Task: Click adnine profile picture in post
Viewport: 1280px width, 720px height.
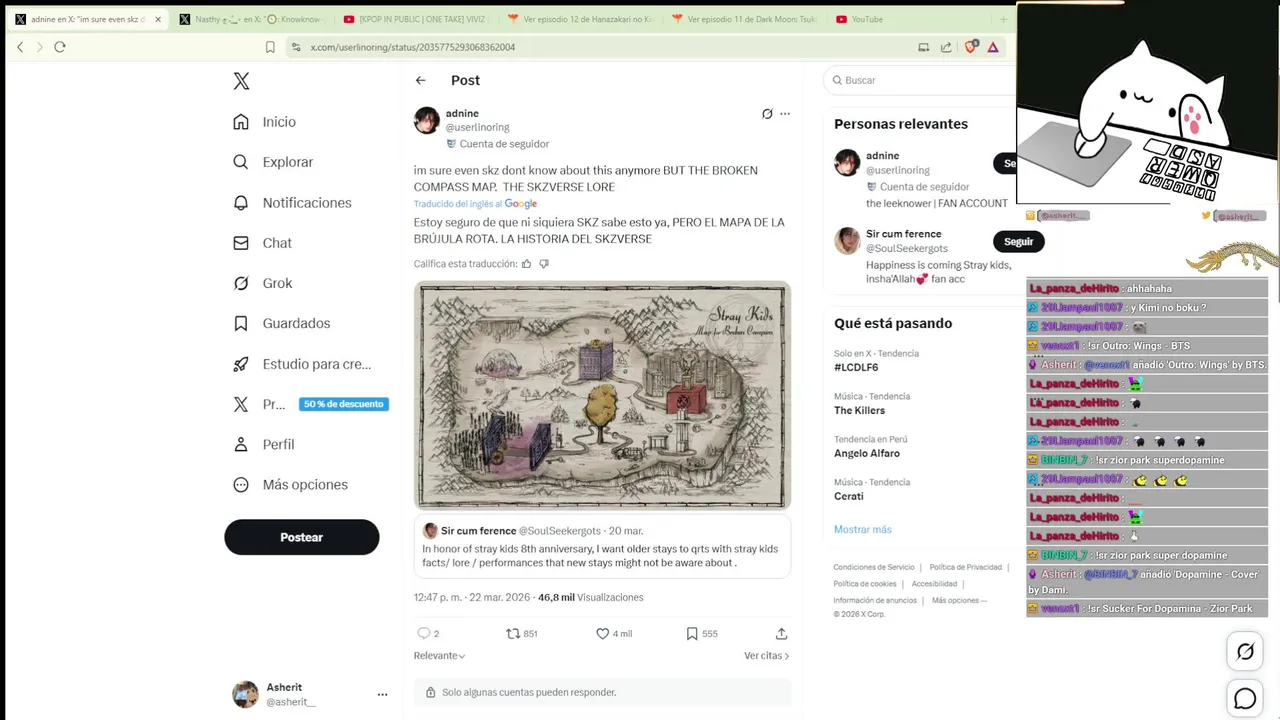Action: tap(427, 120)
